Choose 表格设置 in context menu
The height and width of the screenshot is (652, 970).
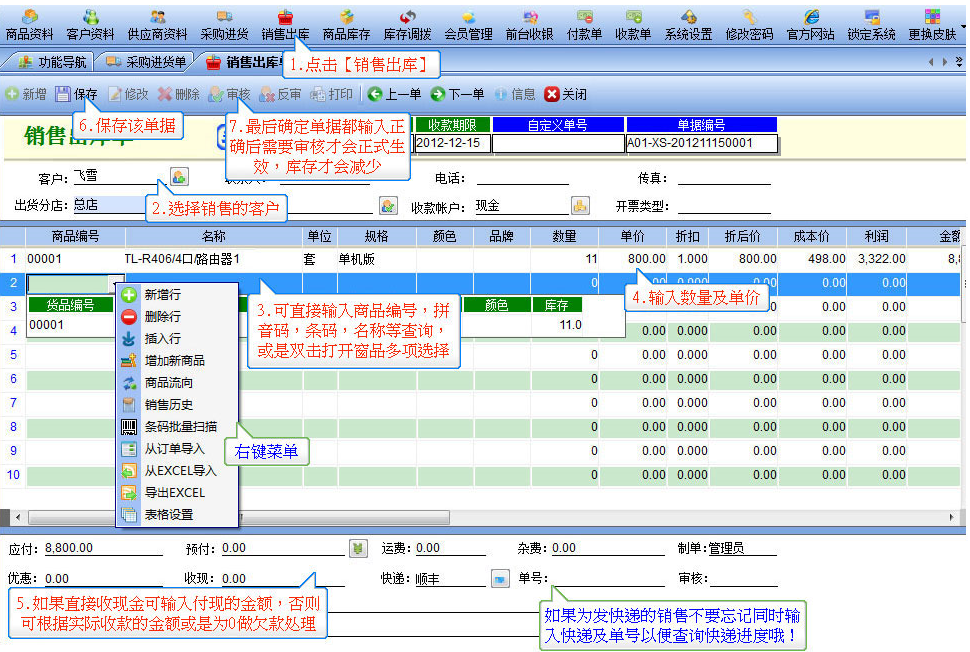point(177,515)
